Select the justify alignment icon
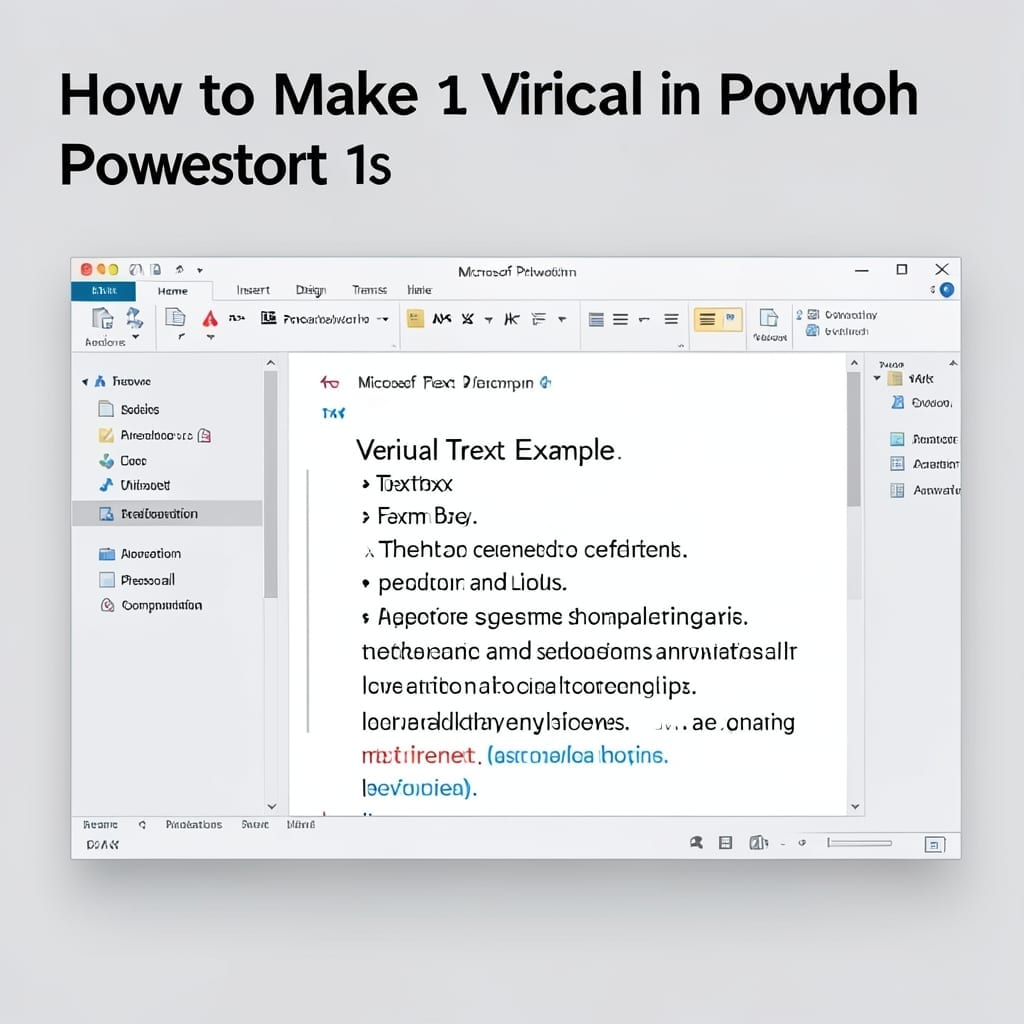Image resolution: width=1024 pixels, height=1024 pixels. click(x=596, y=319)
